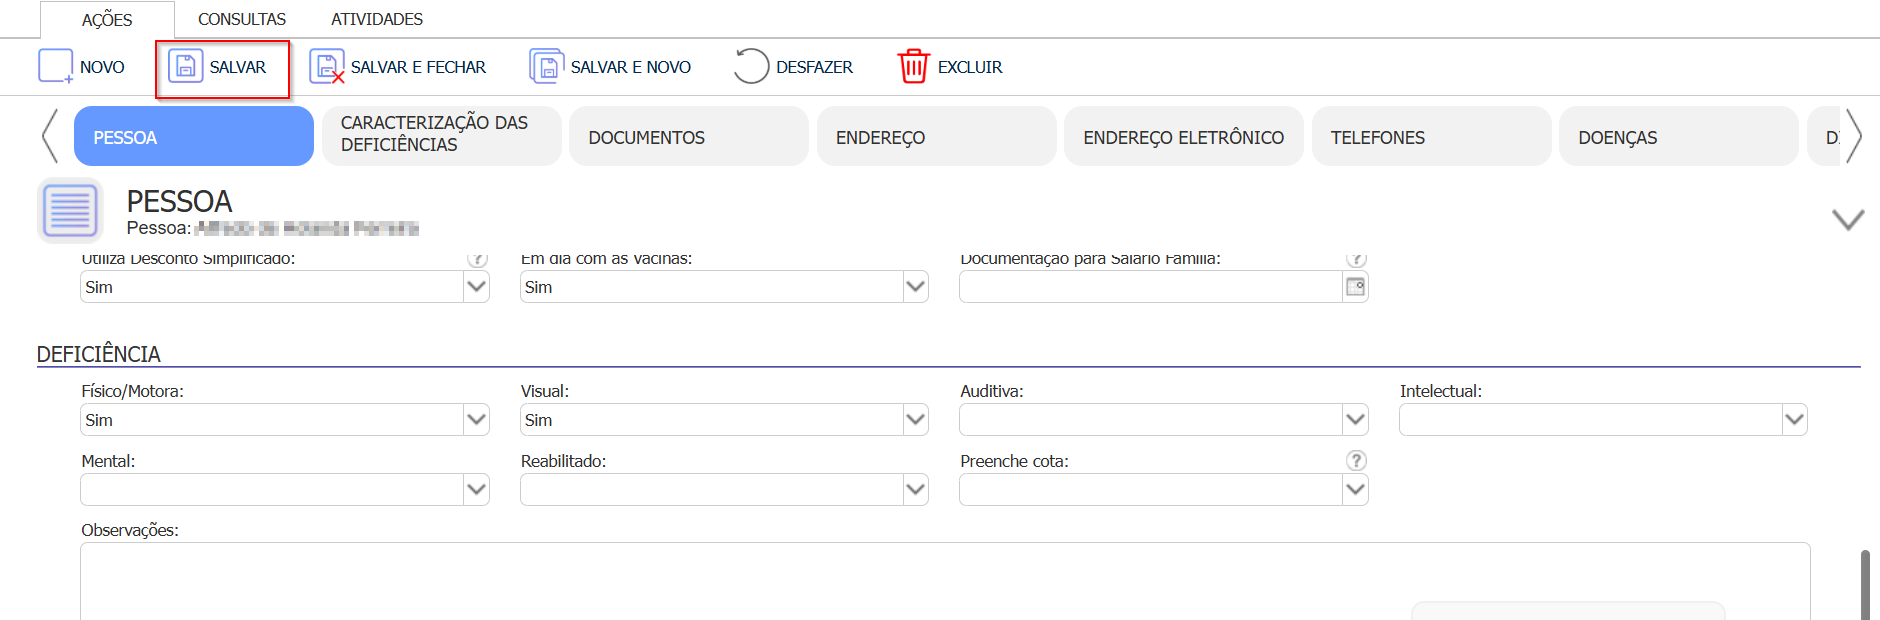Screen dimensions: 1880x620
Task: Open the Auditiva dropdown
Action: click(1355, 420)
